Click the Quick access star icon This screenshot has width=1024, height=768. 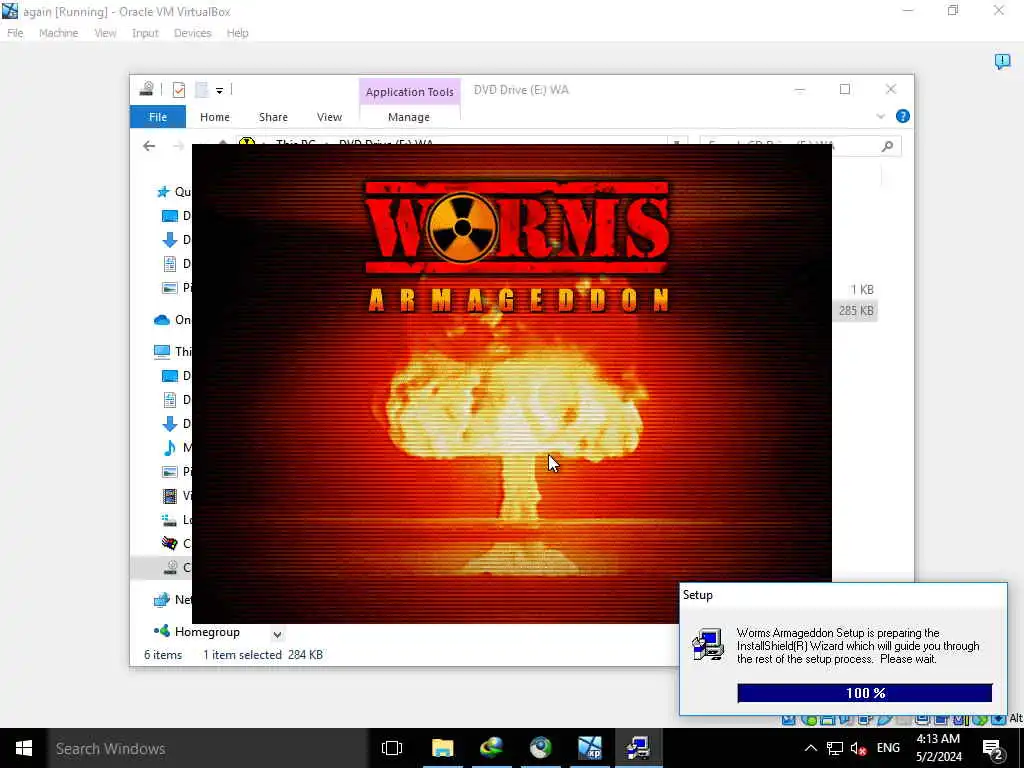coord(163,192)
